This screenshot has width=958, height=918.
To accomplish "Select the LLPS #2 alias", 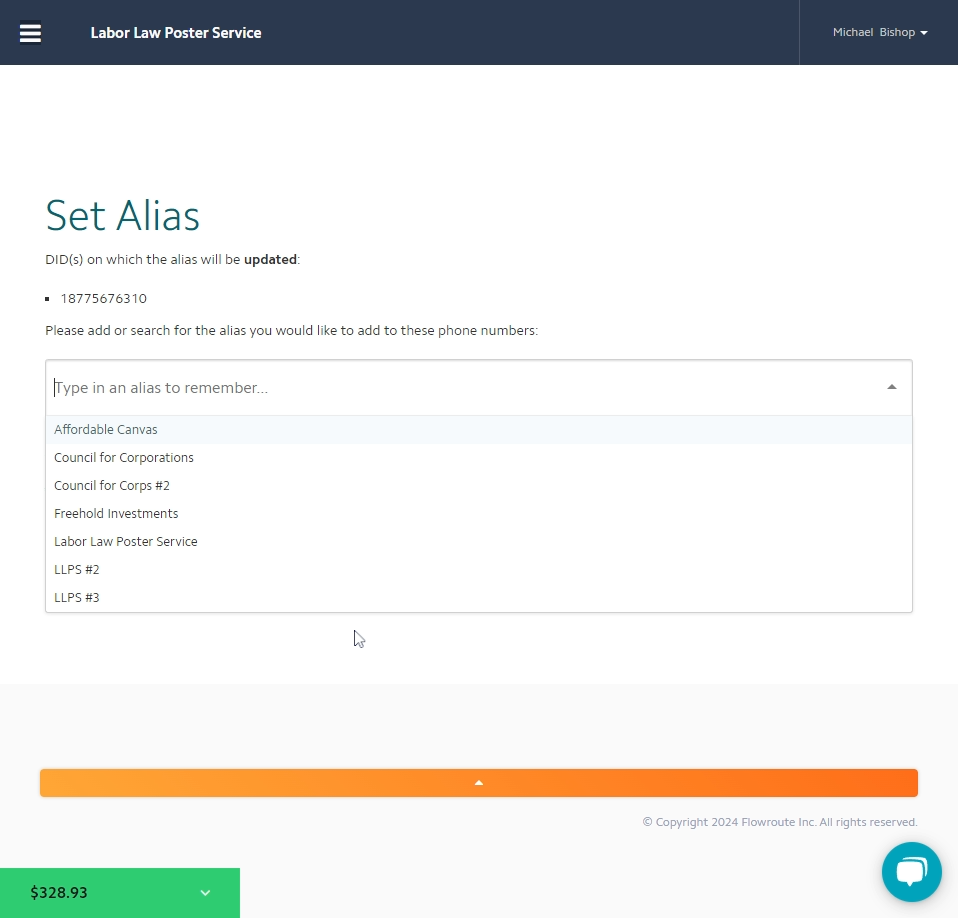I will pyautogui.click(x=77, y=570).
